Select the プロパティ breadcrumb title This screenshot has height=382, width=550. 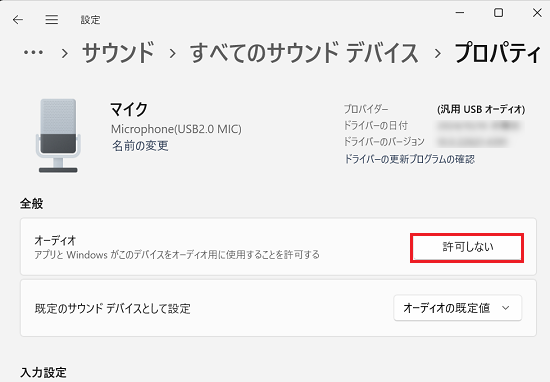click(x=497, y=53)
